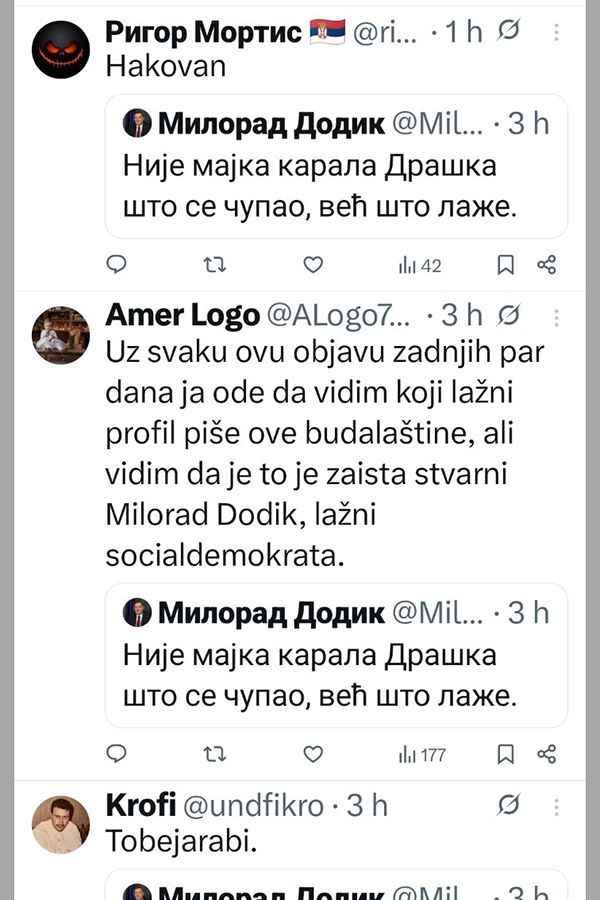Repost Amer Logo's post
The width and height of the screenshot is (600, 900).
214,754
